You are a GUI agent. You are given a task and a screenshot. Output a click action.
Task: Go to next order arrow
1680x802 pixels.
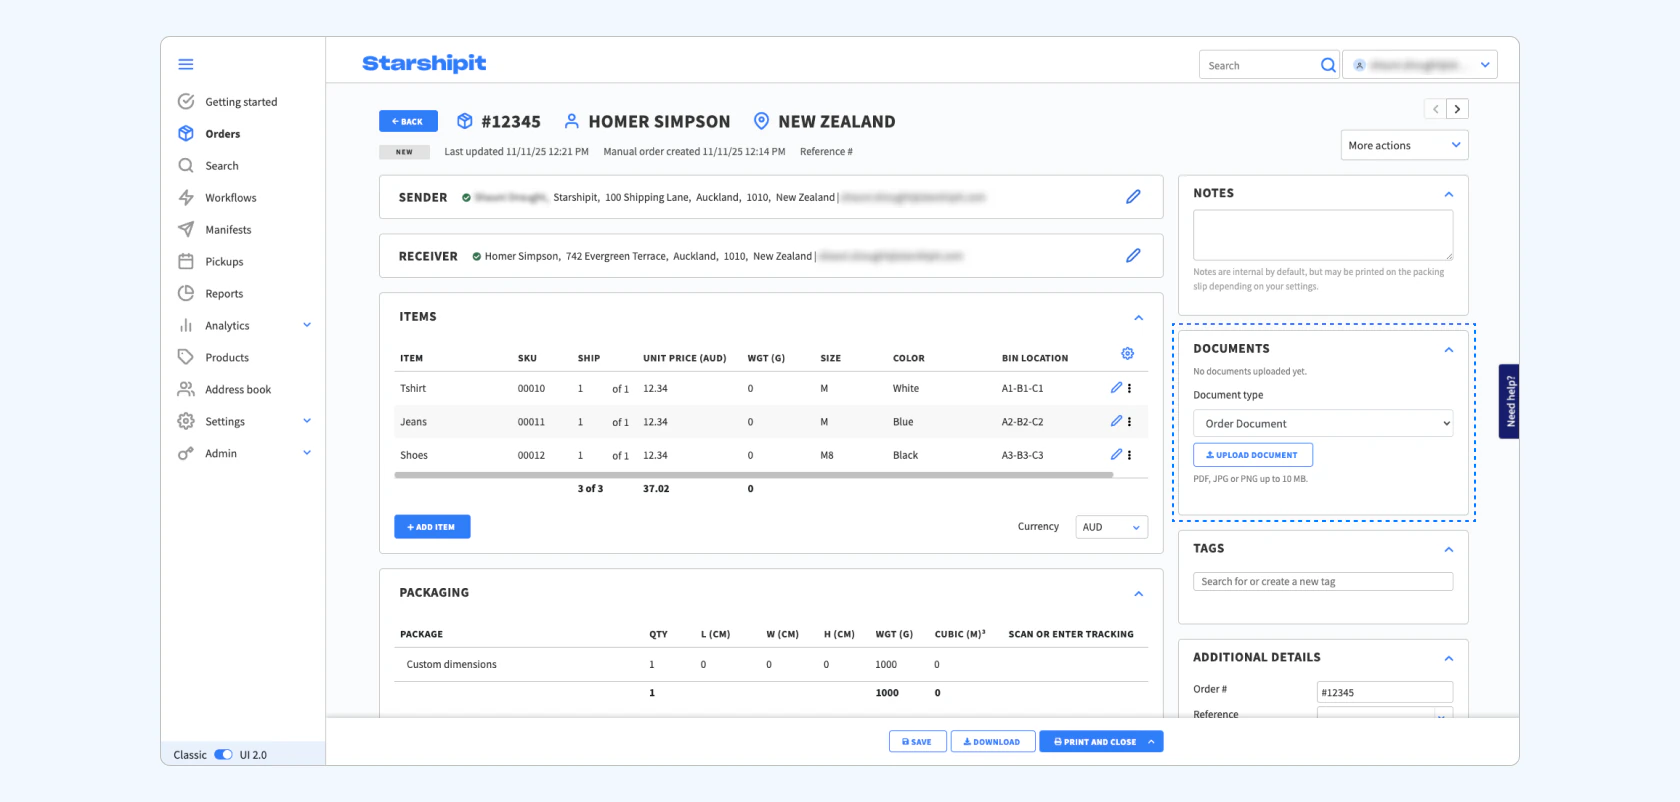tap(1457, 109)
